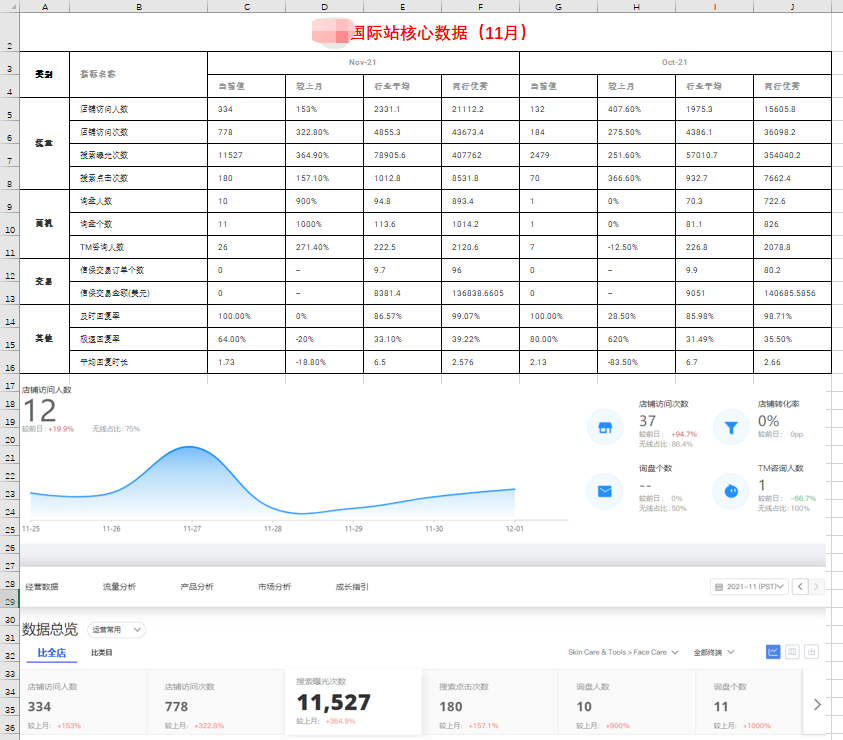
Task: Click the 店铺访问次数 value 37
Action: (647, 421)
